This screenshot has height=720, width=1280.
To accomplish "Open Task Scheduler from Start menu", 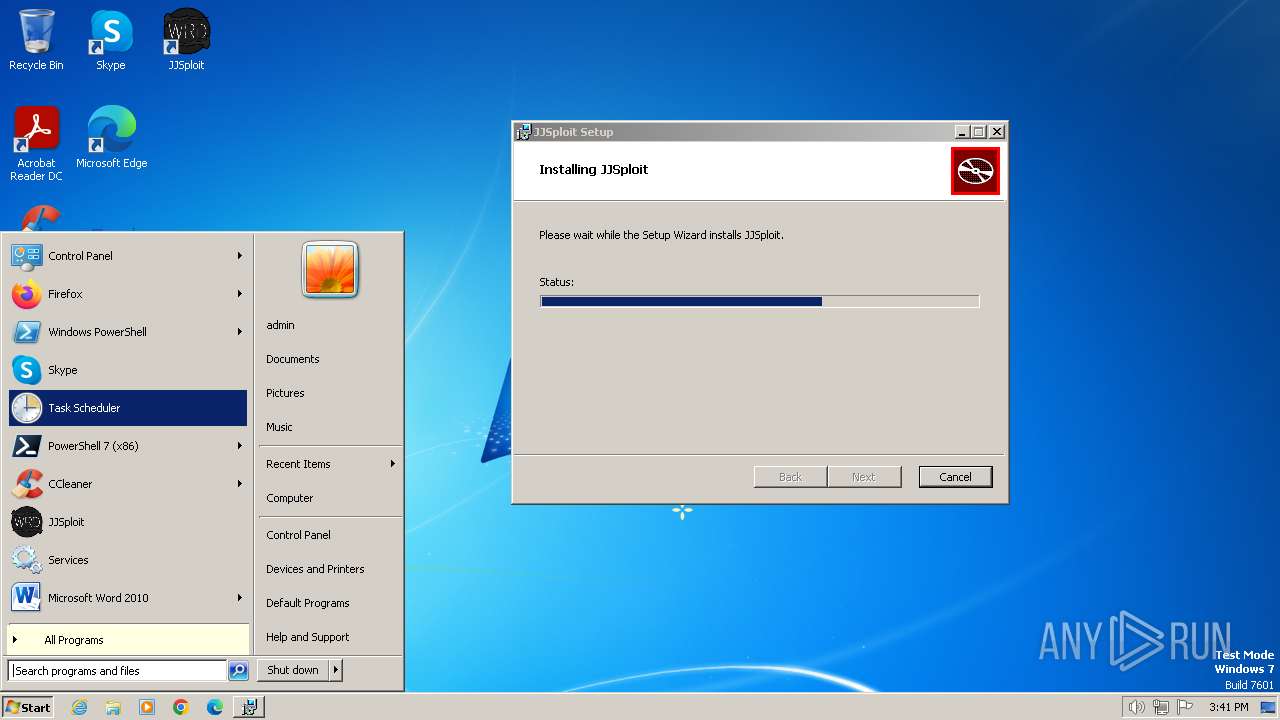I will (x=128, y=408).
